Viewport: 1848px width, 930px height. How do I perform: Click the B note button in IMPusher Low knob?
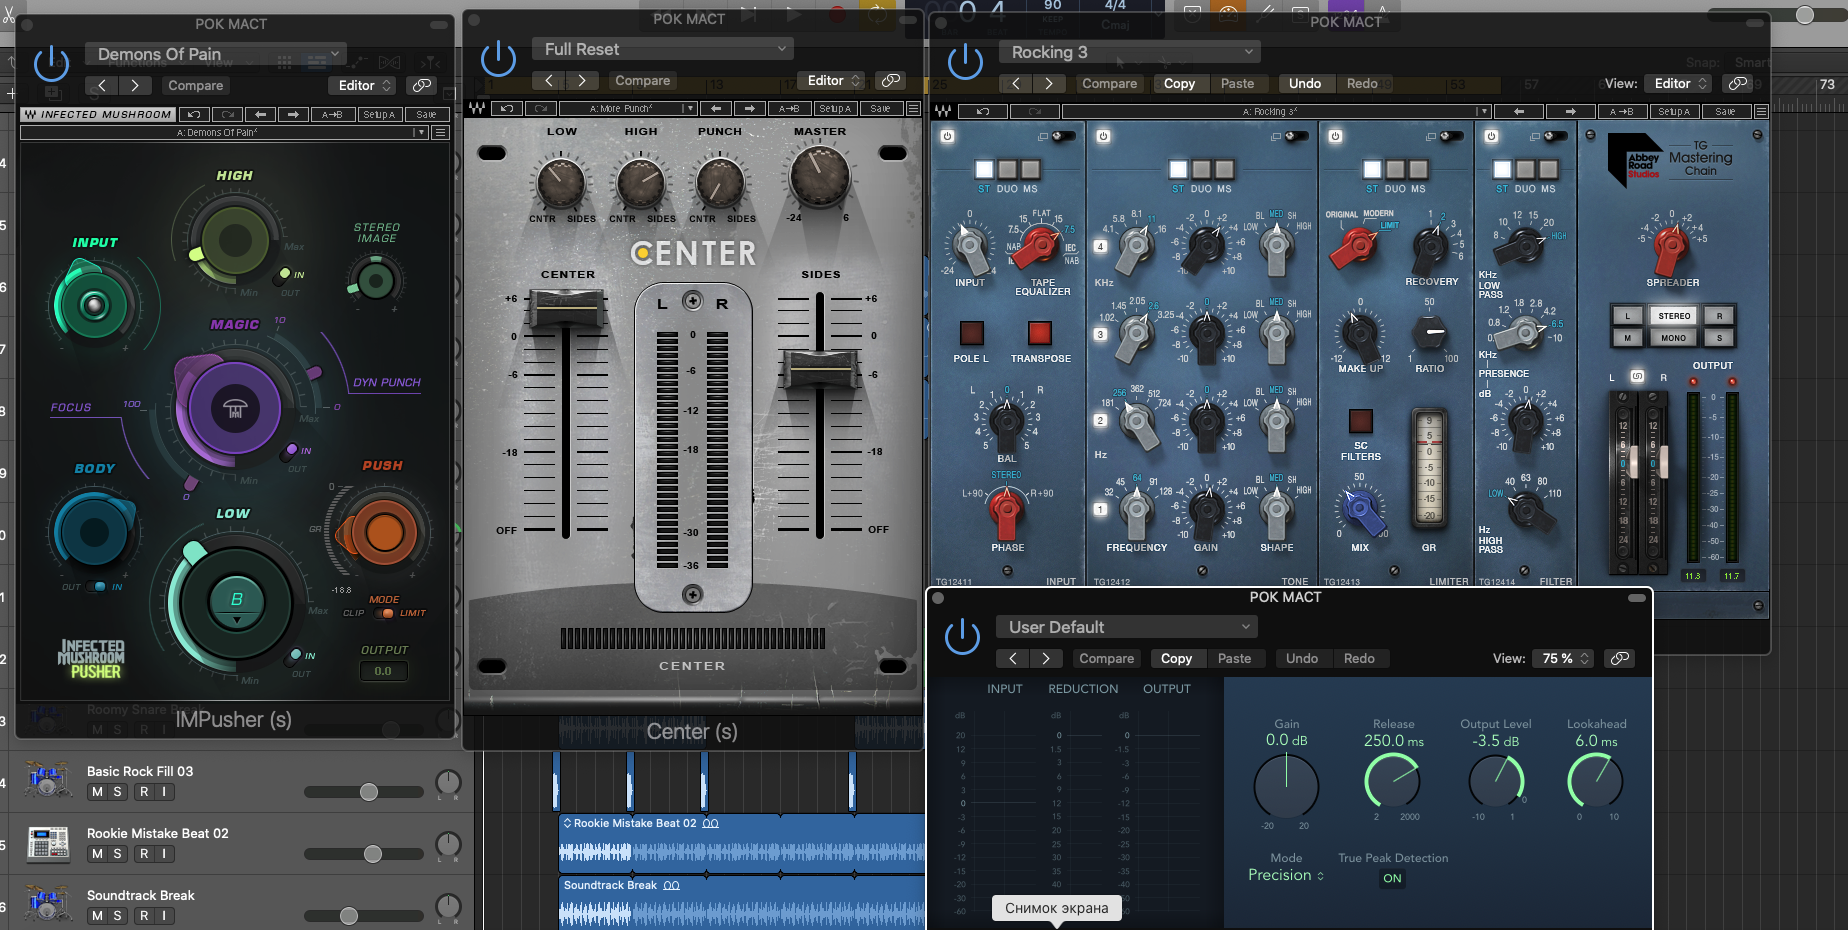tap(236, 600)
